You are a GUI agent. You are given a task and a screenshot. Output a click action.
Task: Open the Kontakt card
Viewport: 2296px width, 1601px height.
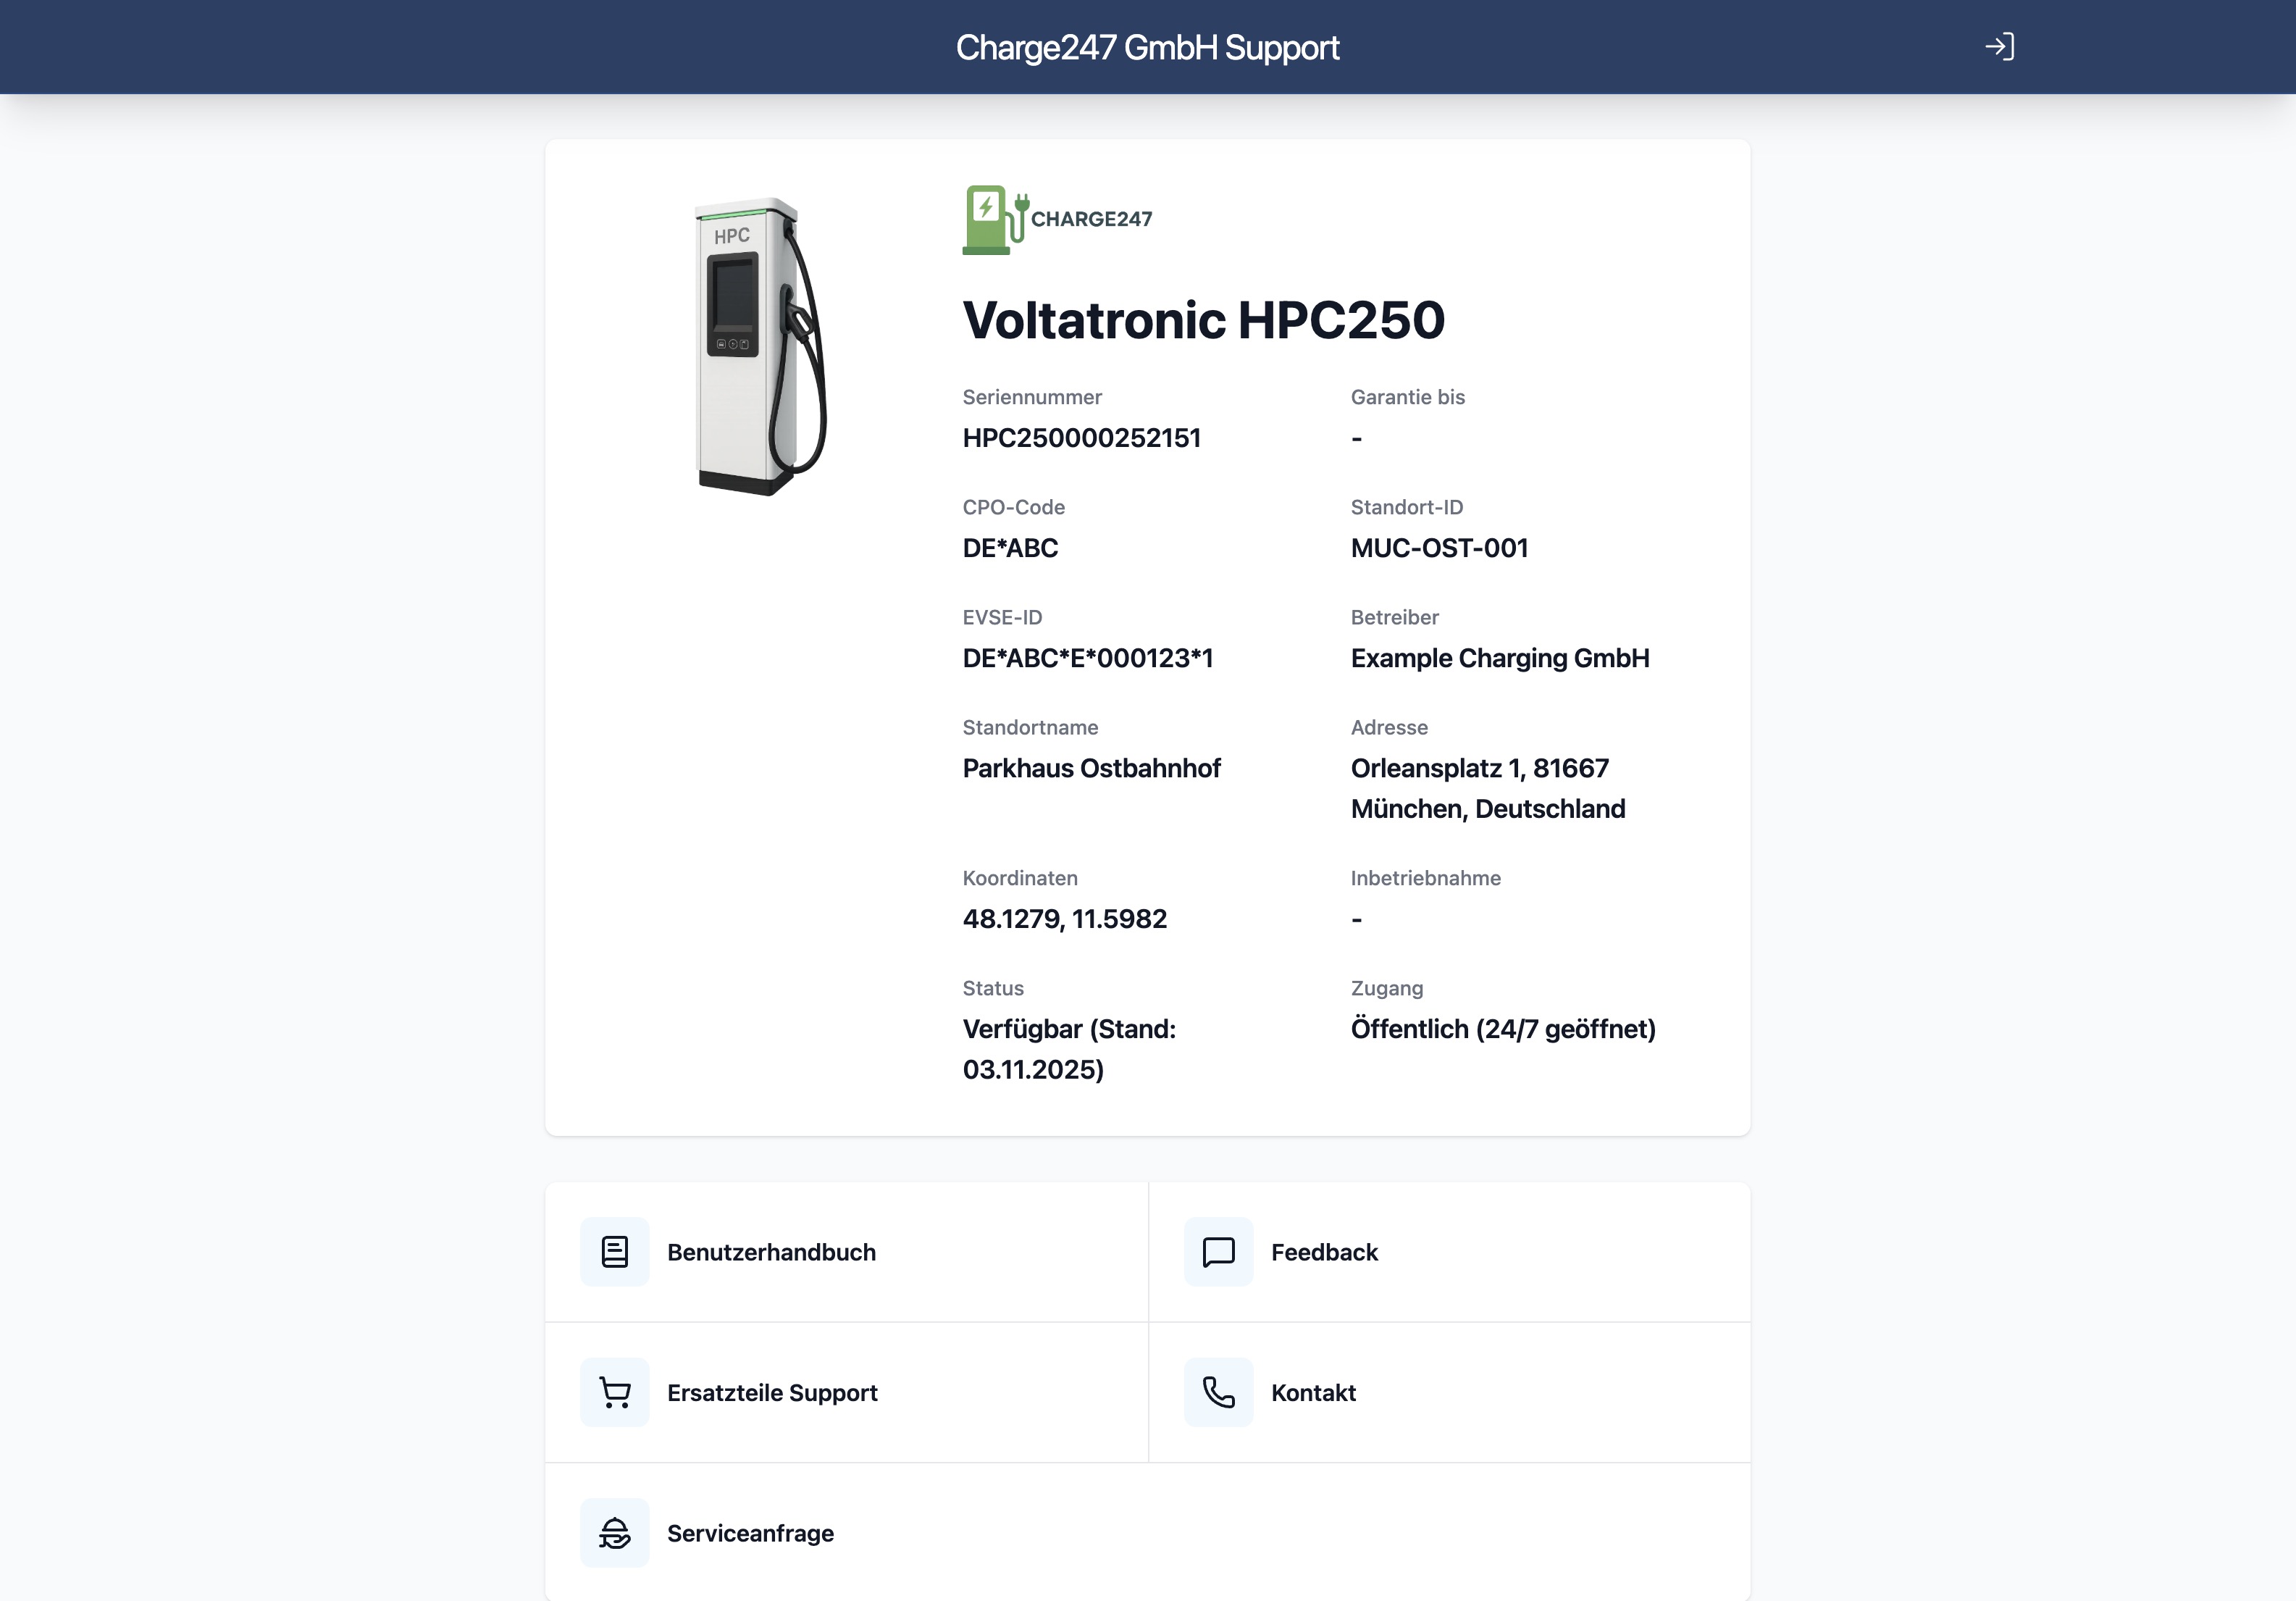1313,1392
